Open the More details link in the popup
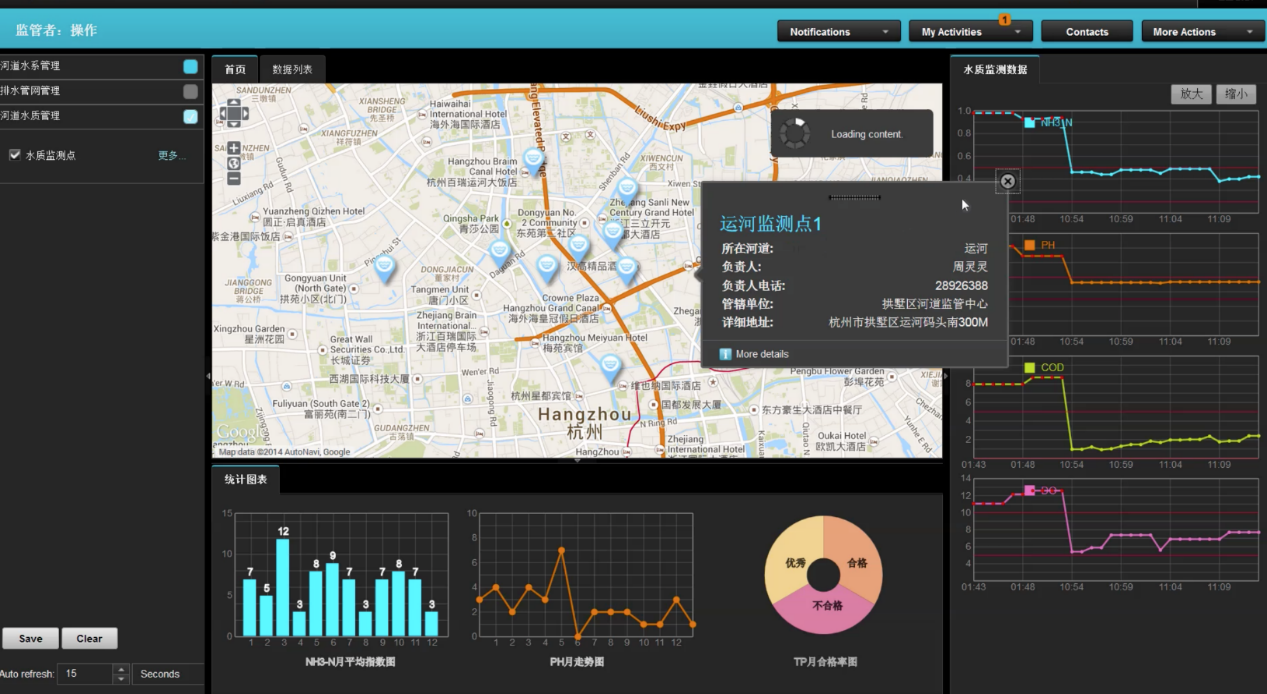The height and width of the screenshot is (694, 1267). [x=762, y=354]
